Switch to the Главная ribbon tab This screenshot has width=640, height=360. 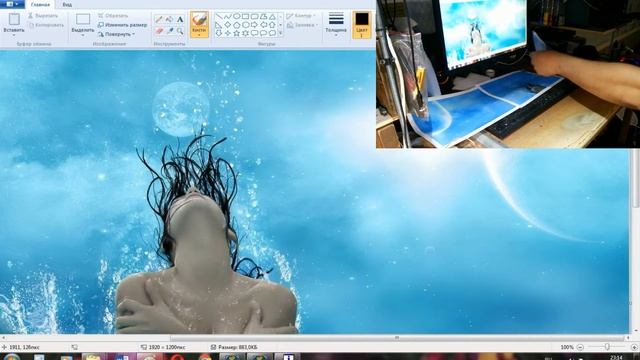pos(40,4)
